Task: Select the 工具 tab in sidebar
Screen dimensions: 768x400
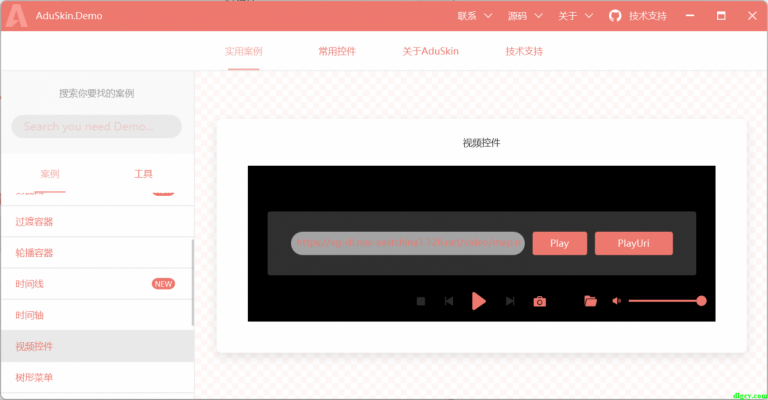Action: (143, 173)
